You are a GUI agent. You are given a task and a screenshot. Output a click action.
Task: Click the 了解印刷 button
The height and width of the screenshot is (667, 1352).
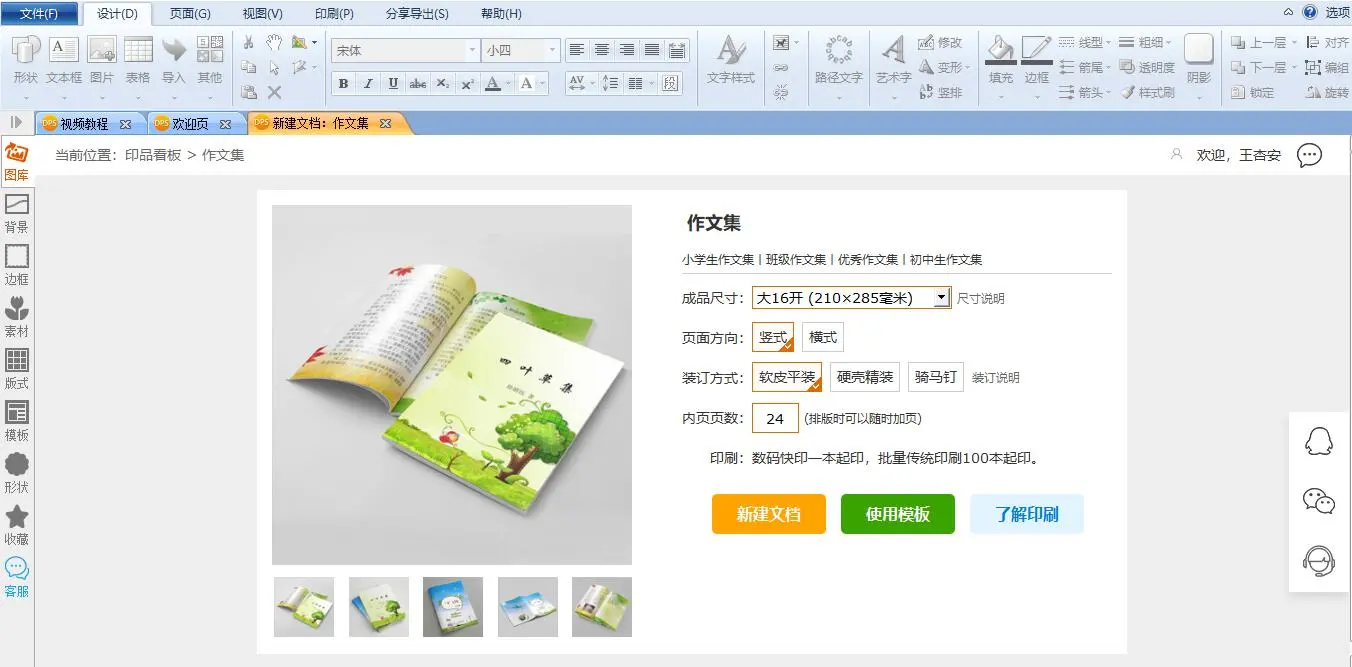tap(1027, 514)
